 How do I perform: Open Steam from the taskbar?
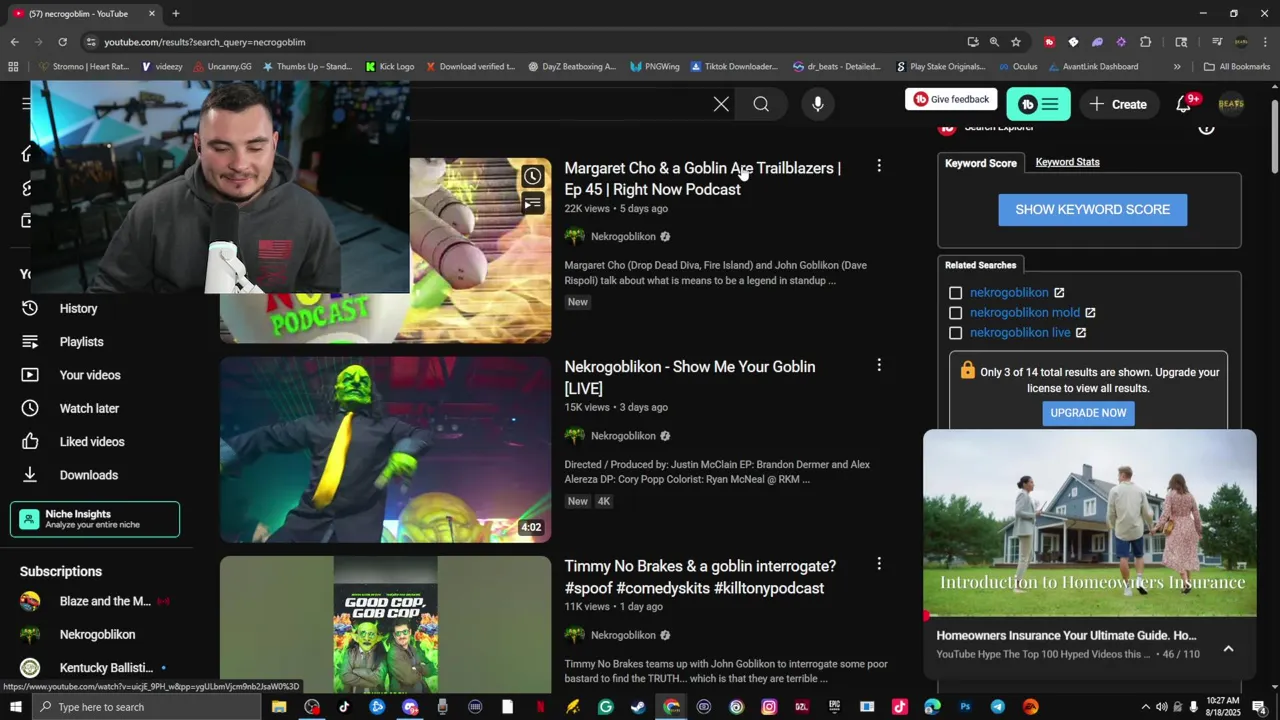click(x=638, y=707)
